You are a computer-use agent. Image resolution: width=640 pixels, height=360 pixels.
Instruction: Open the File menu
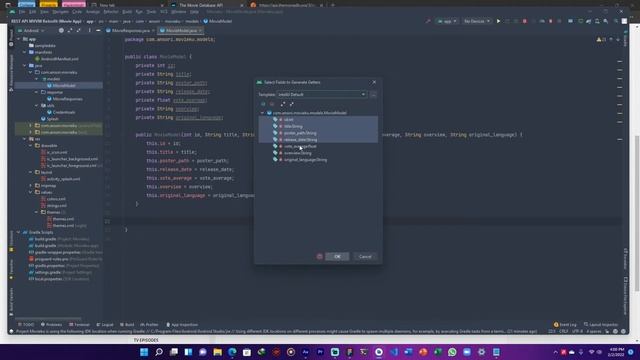coord(21,12)
